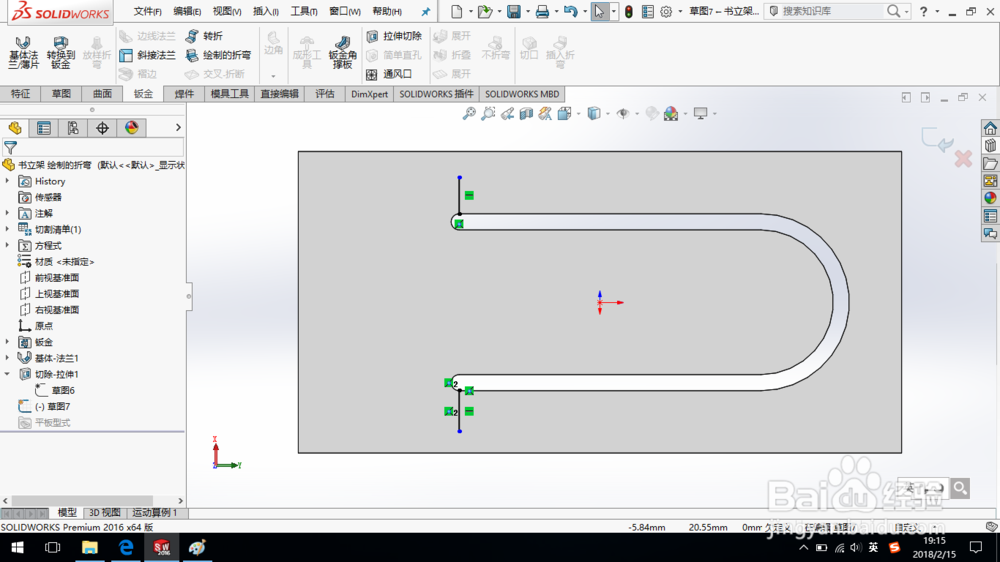Viewport: 1000px width, 562px height.
Task: Click the Vent tool (通风口)
Action: [389, 74]
